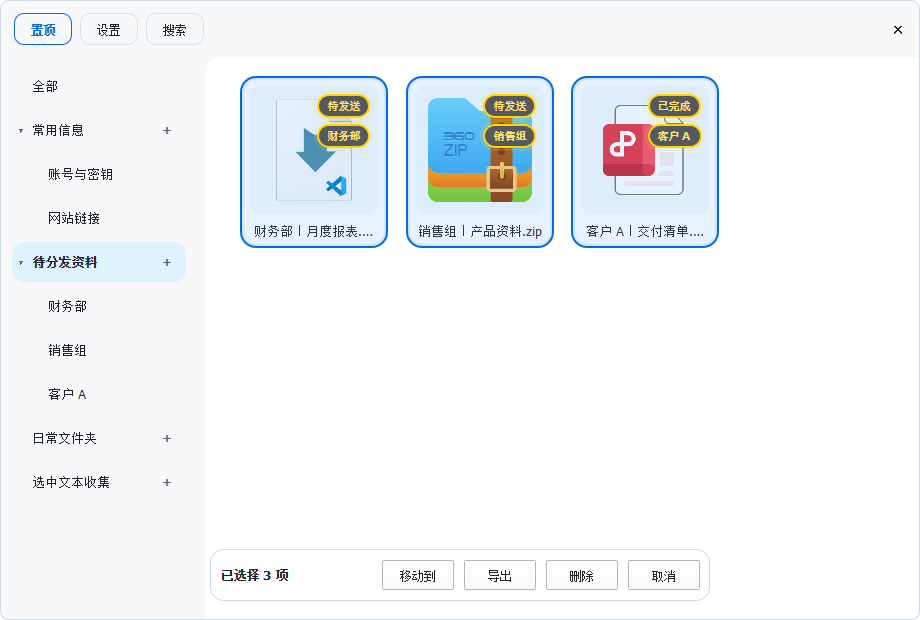
Task: Select the 常用信息 category
Action: point(99,130)
